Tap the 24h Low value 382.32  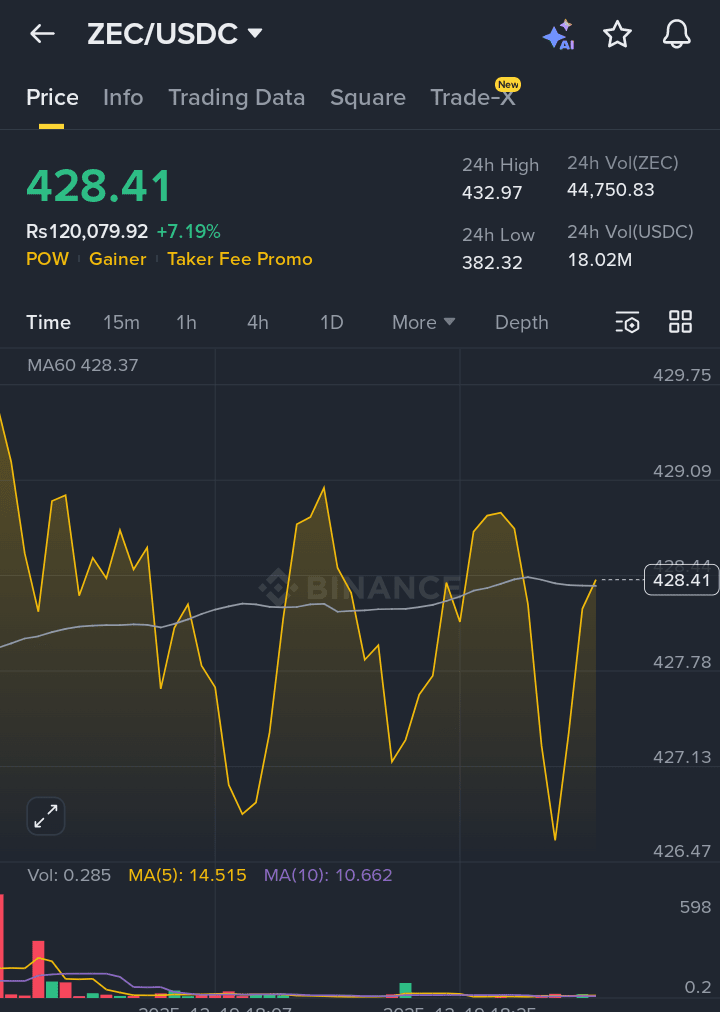(492, 263)
